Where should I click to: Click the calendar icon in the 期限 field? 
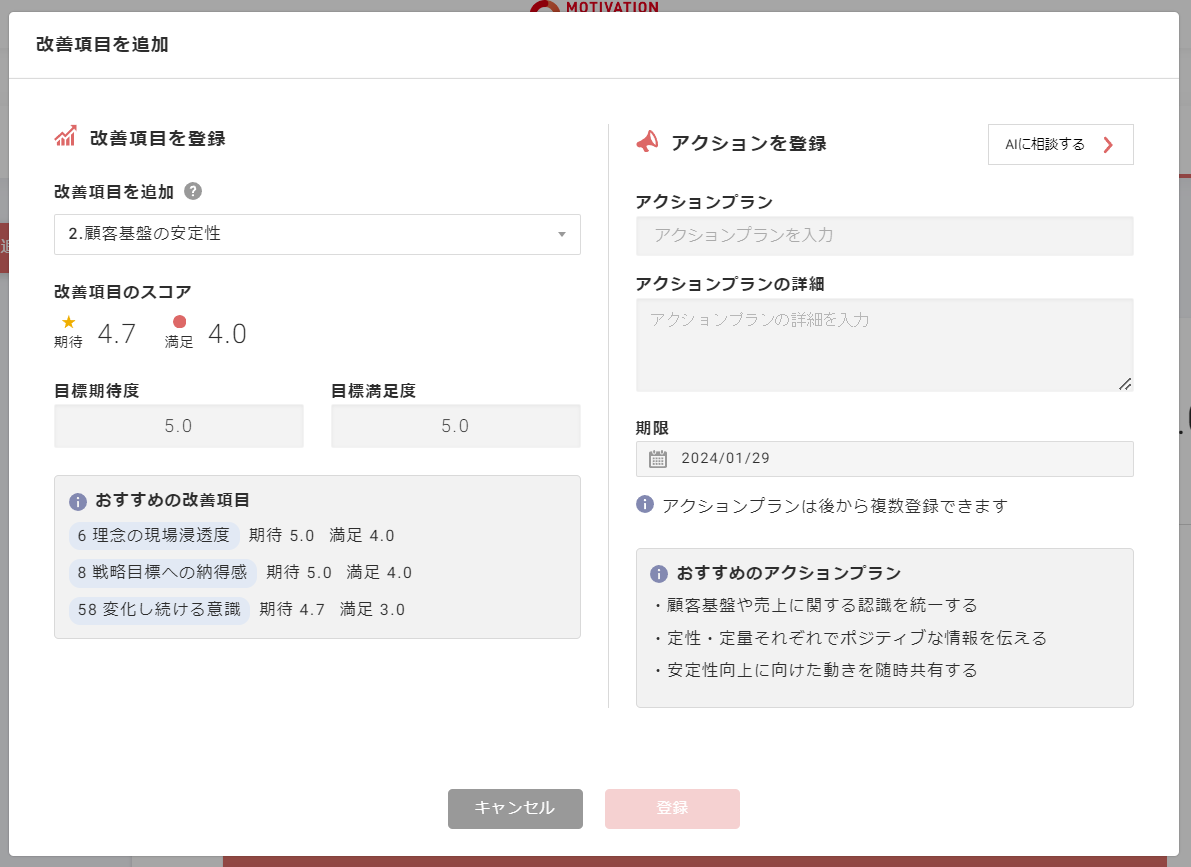point(655,458)
